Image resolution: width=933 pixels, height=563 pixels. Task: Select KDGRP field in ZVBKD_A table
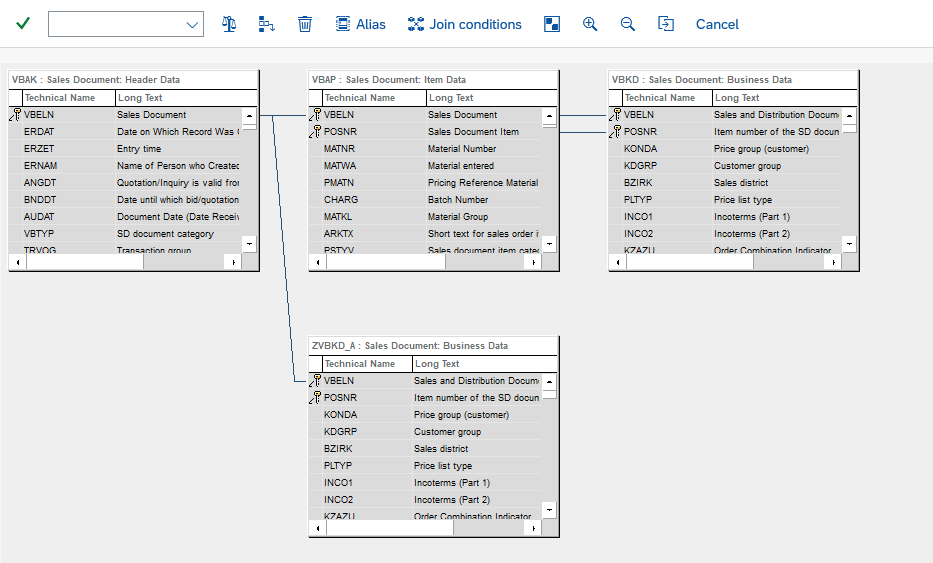(425, 431)
